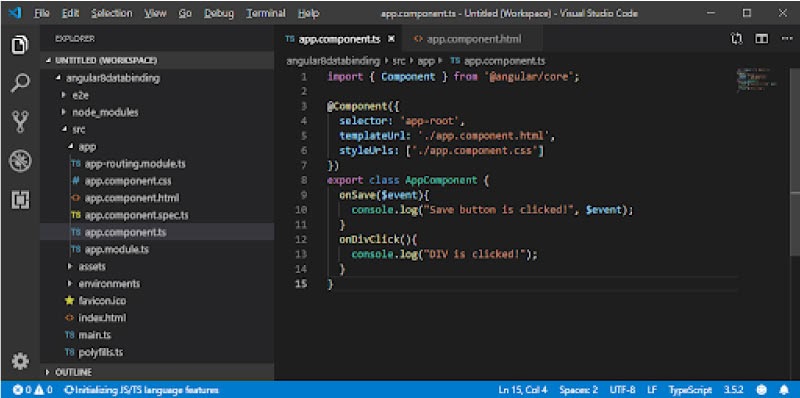Switch to the app.component.ts tab
Viewport: 800px width, 398px height.
click(x=339, y=39)
